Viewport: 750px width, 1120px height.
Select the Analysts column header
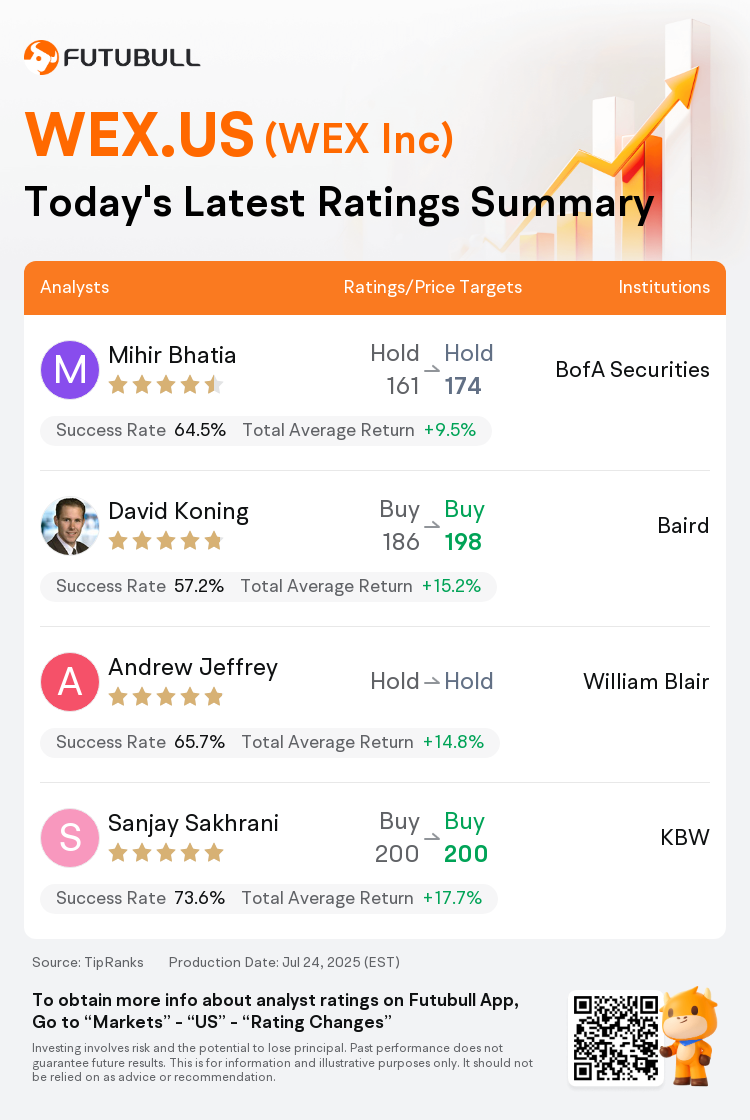pos(74,287)
